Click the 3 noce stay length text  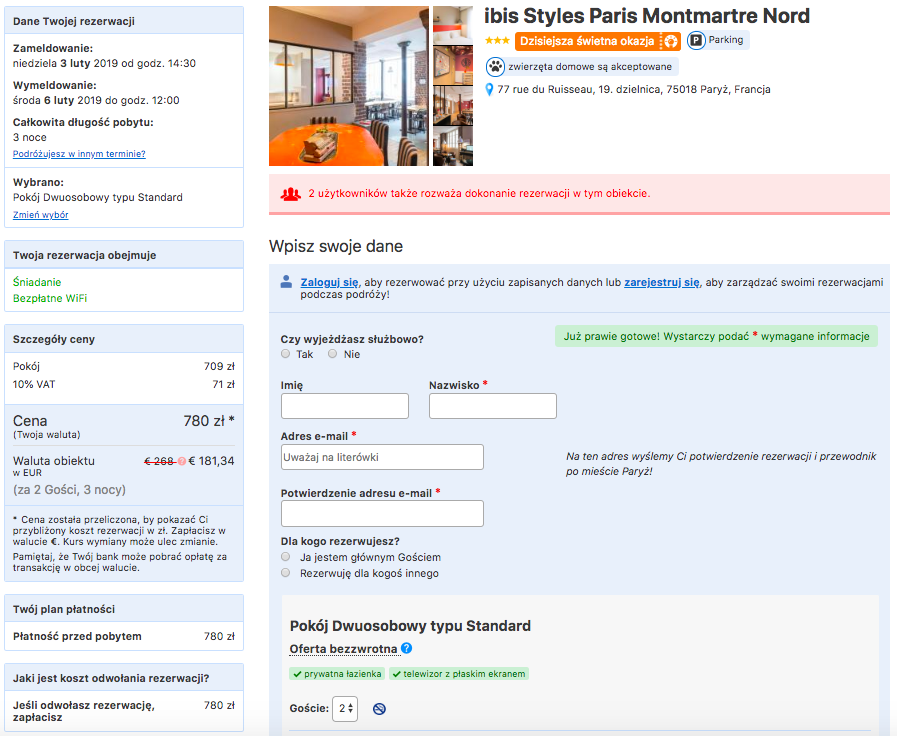[x=30, y=137]
